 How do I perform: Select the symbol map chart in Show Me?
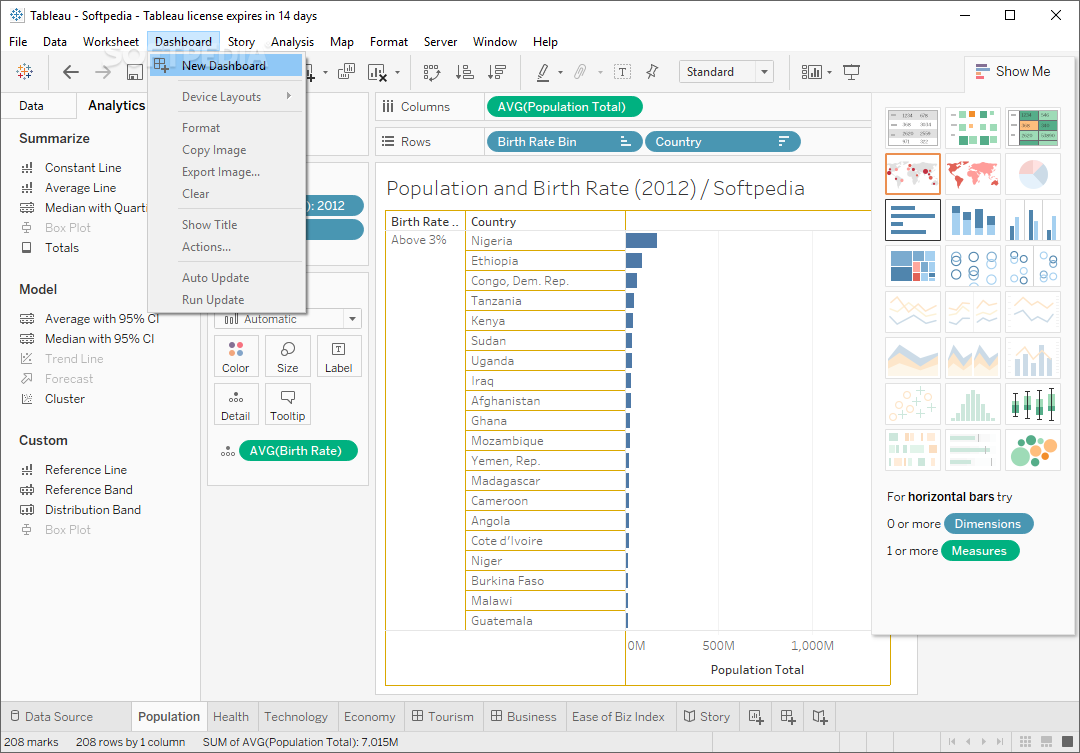[913, 174]
